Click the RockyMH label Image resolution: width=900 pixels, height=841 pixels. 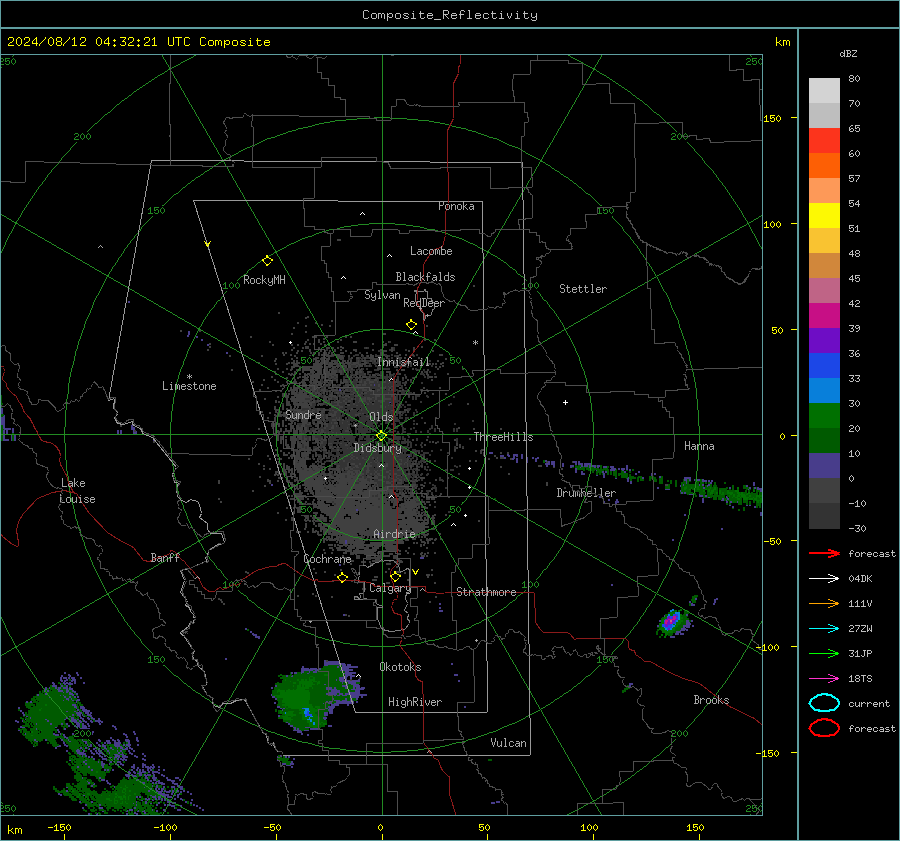click(264, 280)
